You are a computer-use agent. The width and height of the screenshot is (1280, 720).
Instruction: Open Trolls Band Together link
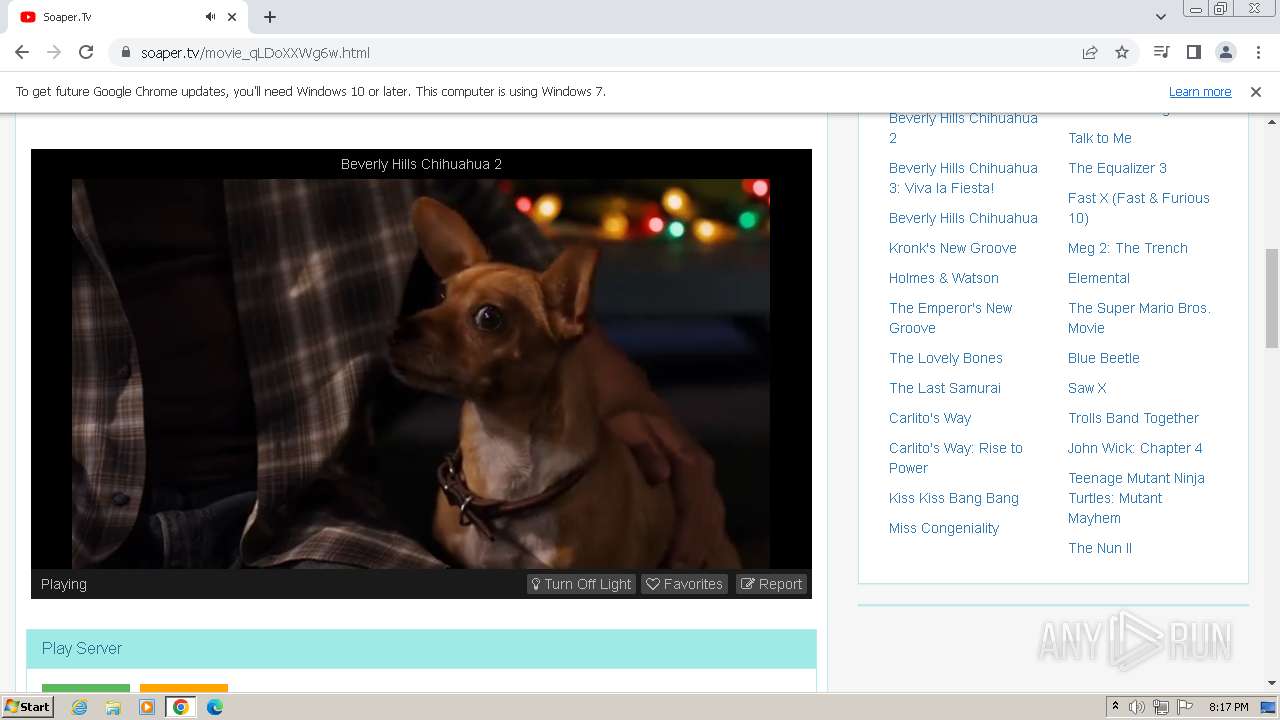click(1133, 418)
